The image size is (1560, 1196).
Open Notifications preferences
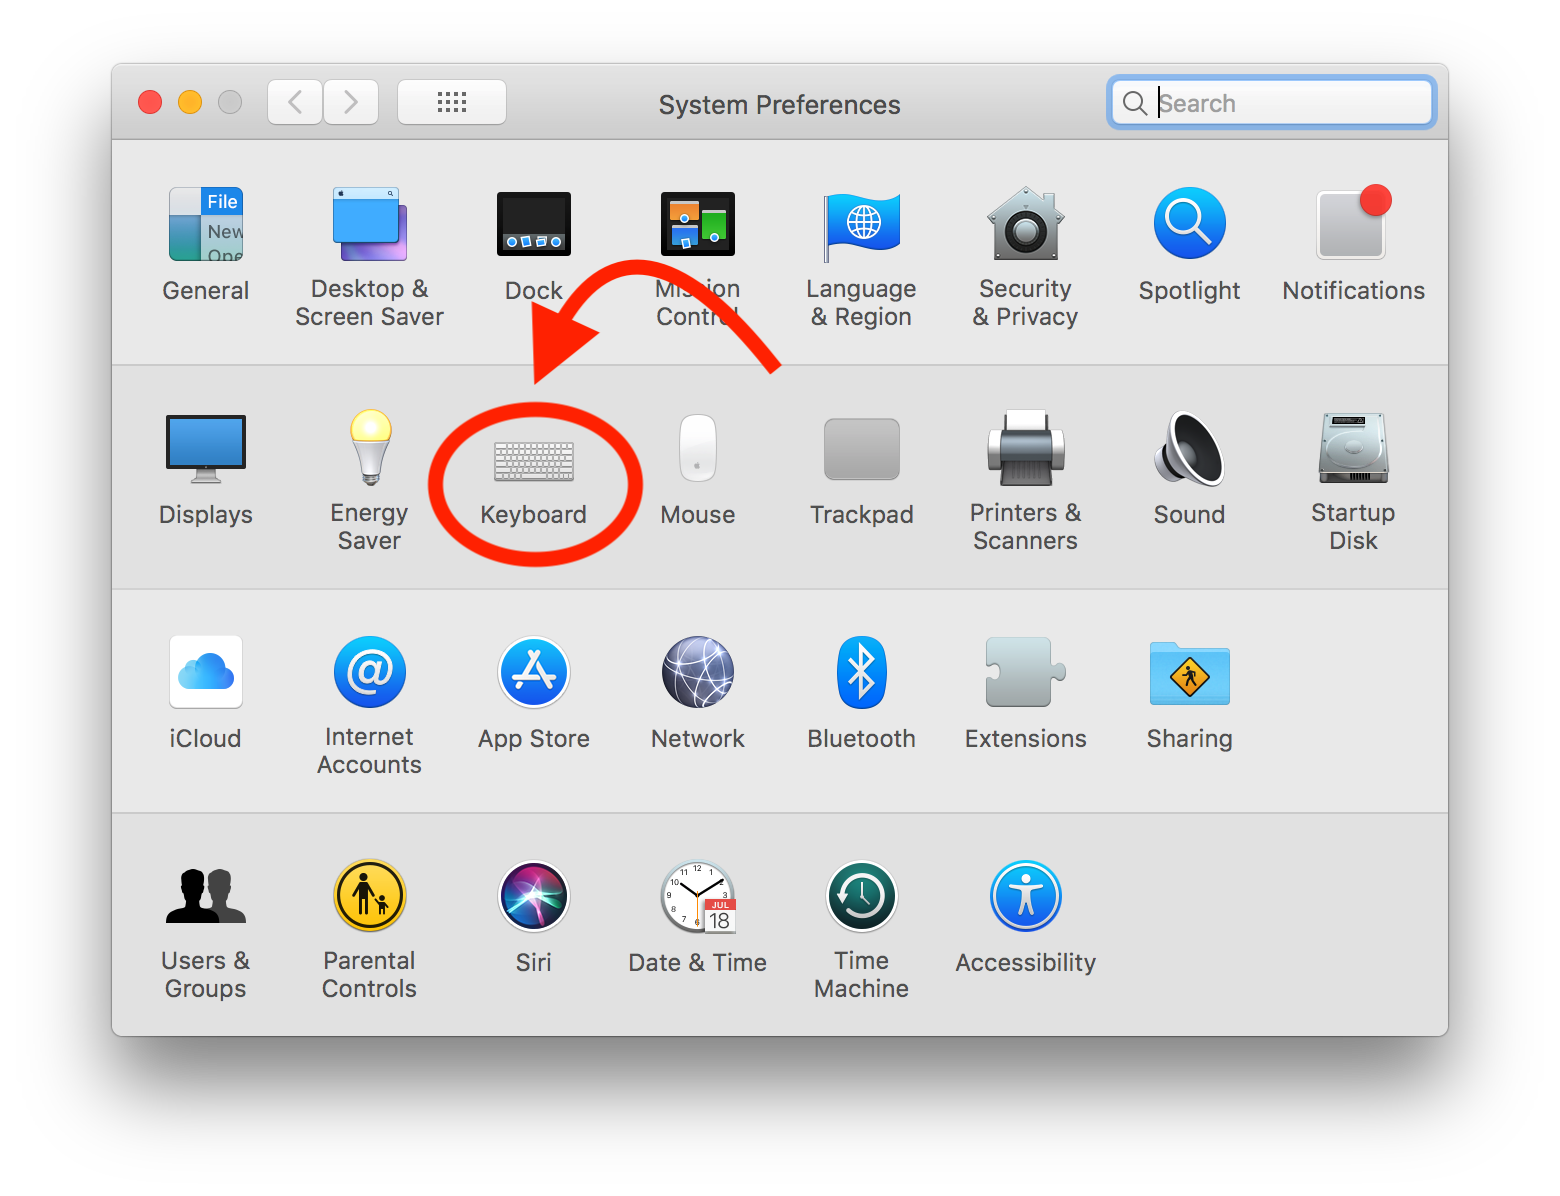click(1353, 224)
